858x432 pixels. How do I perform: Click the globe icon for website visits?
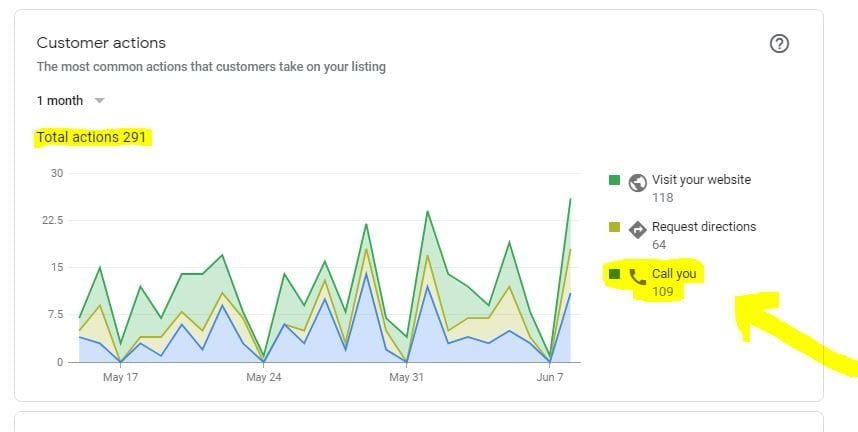[x=637, y=181]
